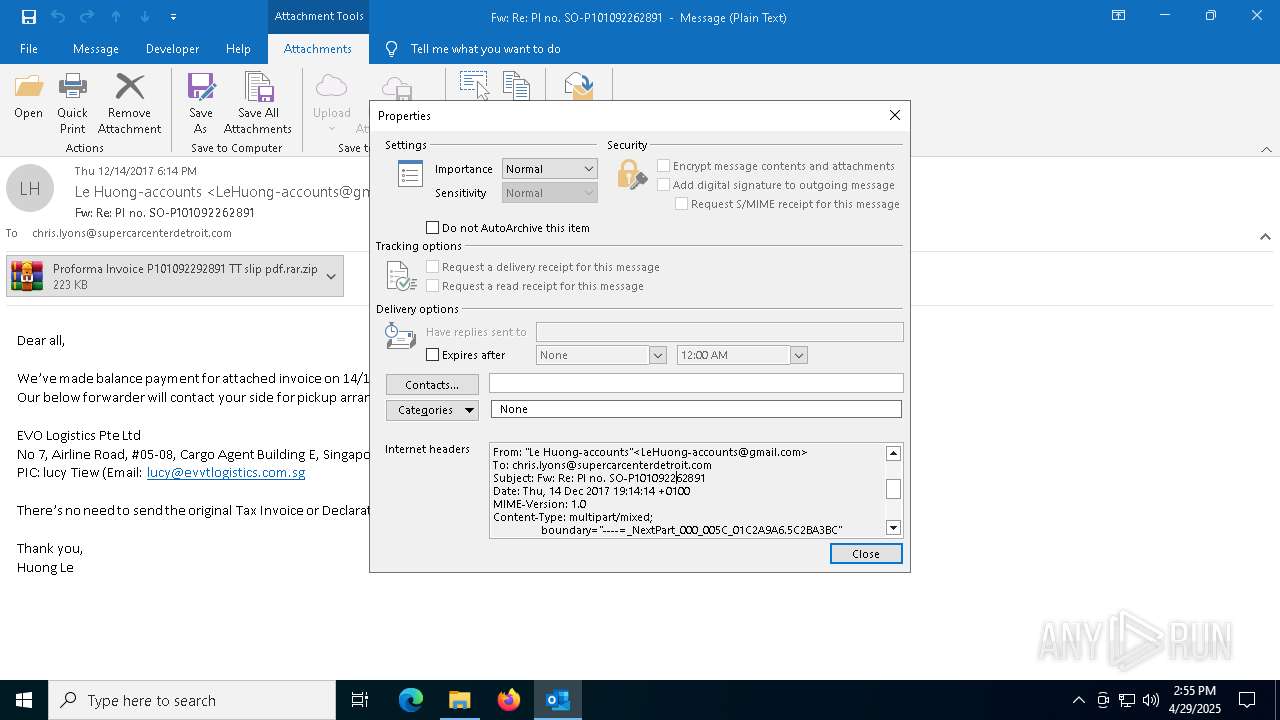
Task: Click Undo arrow in quick access toolbar
Action: point(58,17)
